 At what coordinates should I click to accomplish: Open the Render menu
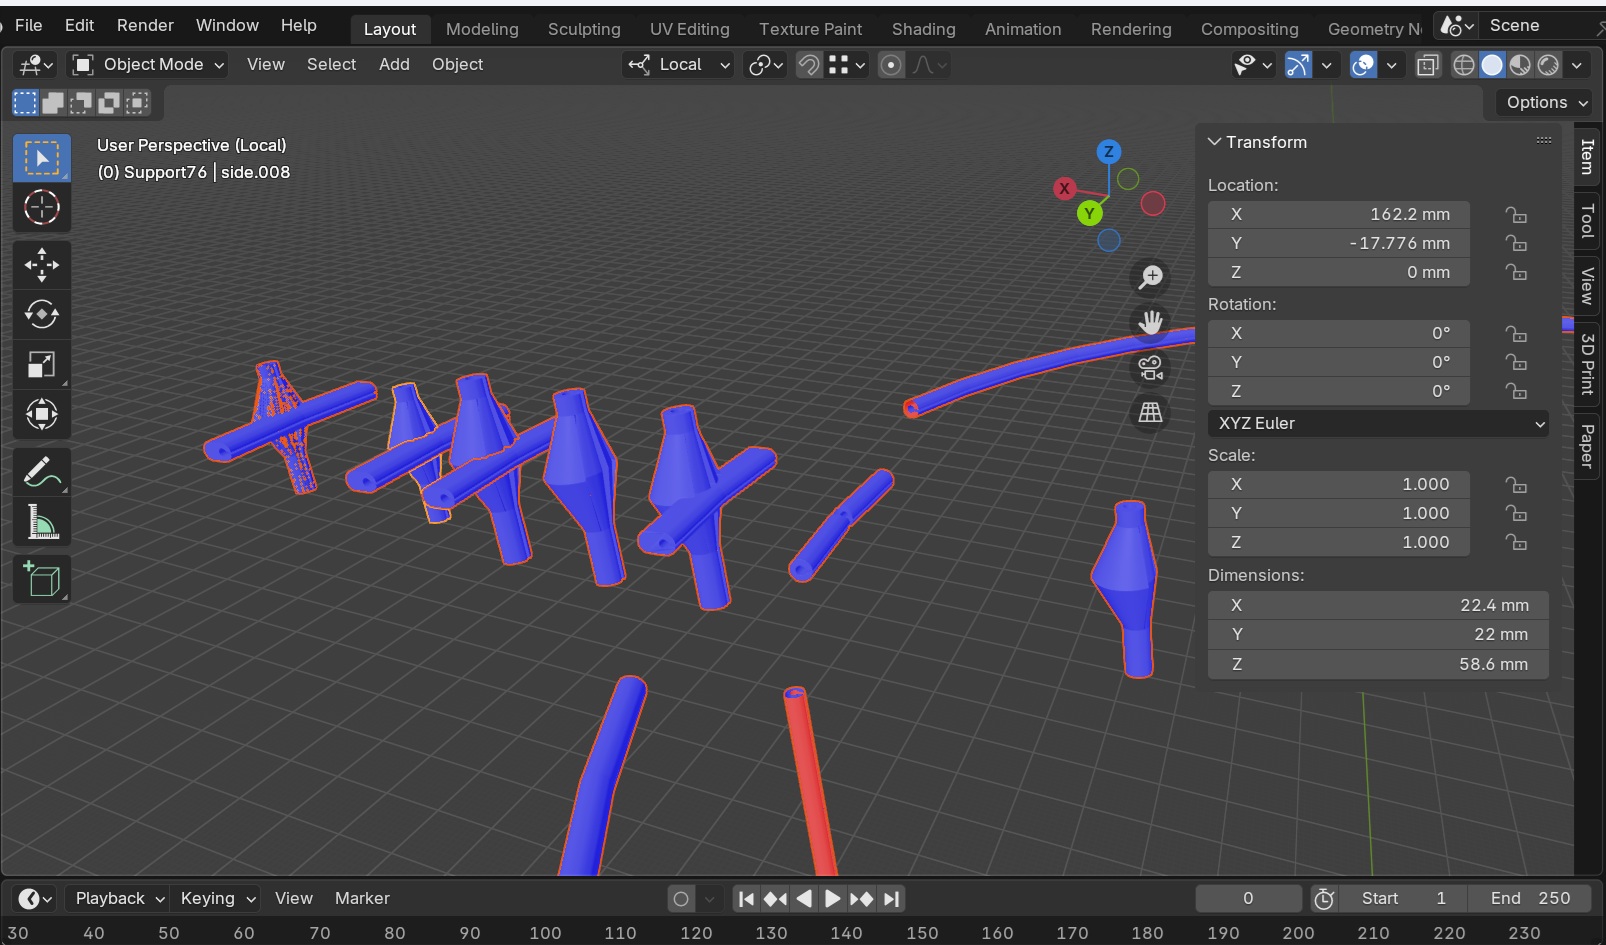tap(145, 25)
